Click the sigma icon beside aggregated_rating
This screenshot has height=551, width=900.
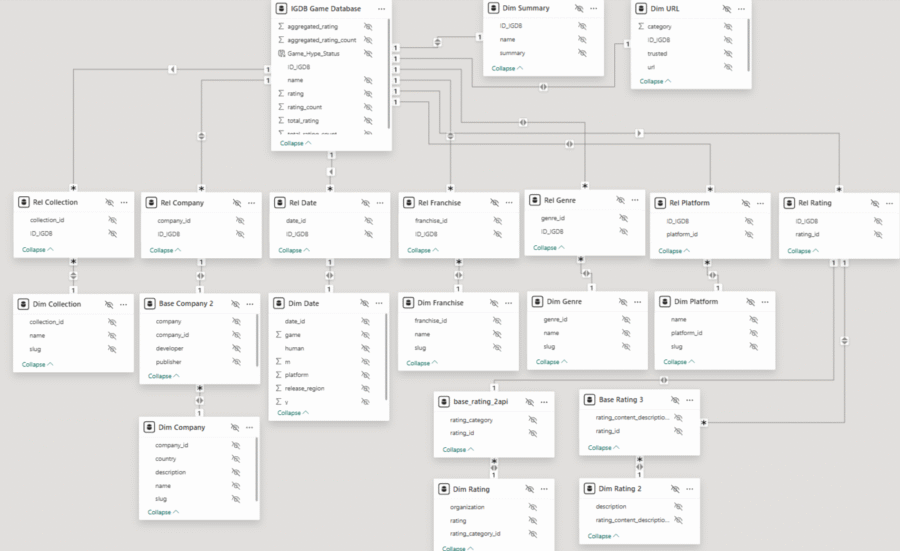point(280,26)
